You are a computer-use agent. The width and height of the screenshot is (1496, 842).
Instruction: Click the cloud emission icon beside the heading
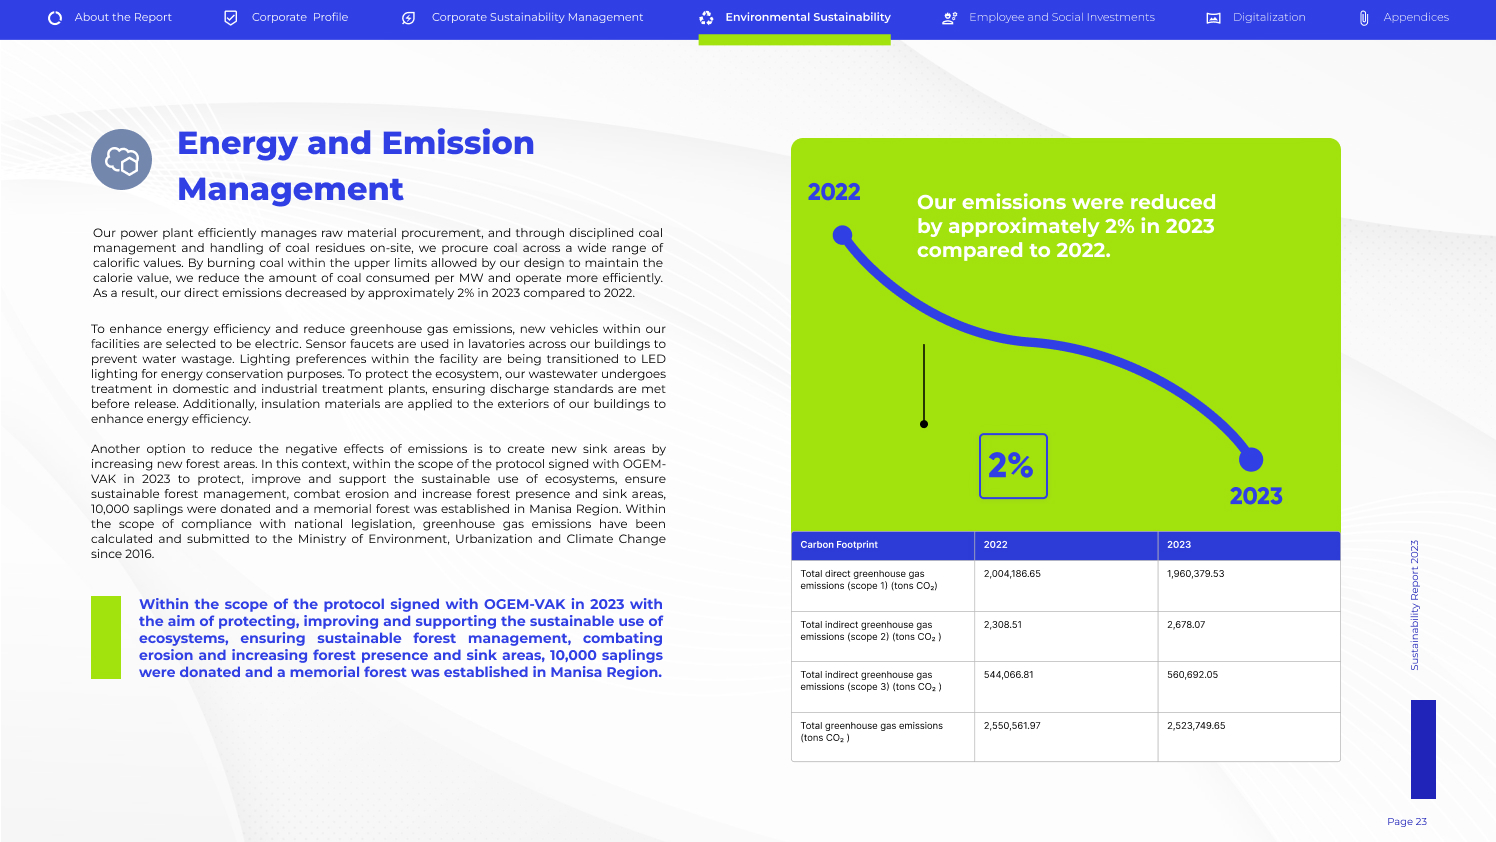[x=121, y=160]
